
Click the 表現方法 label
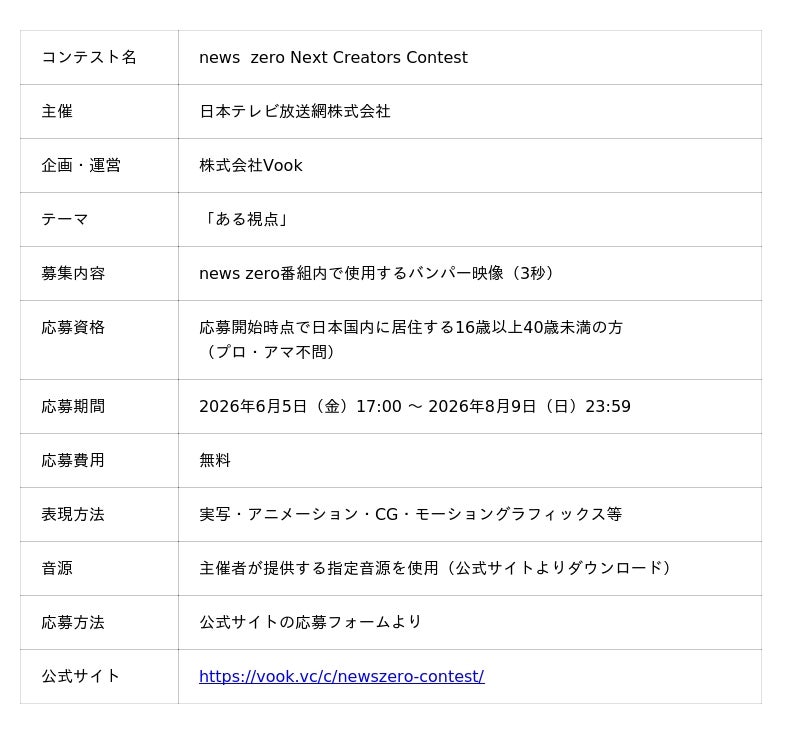click(x=73, y=514)
